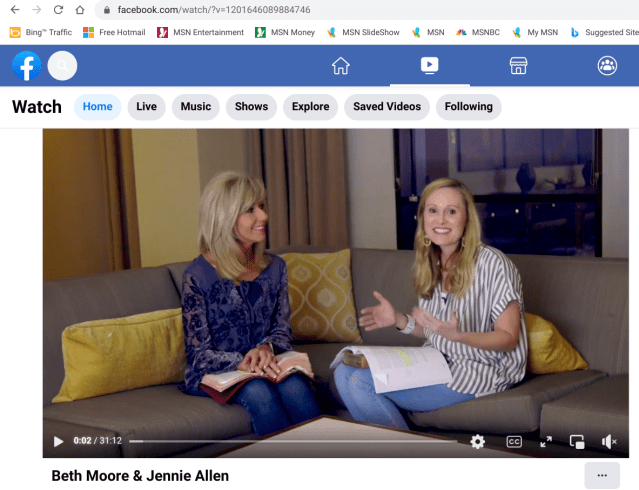Unmute the video volume
639x490 pixels.
click(609, 441)
